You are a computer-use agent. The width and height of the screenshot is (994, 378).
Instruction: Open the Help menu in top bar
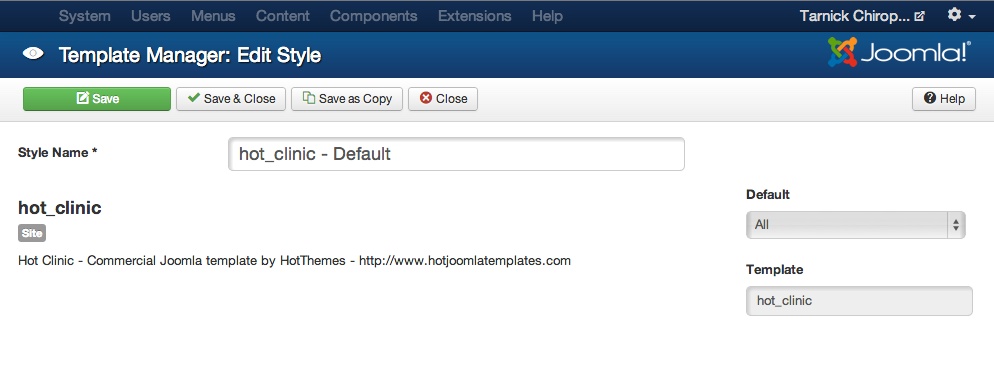(x=547, y=16)
